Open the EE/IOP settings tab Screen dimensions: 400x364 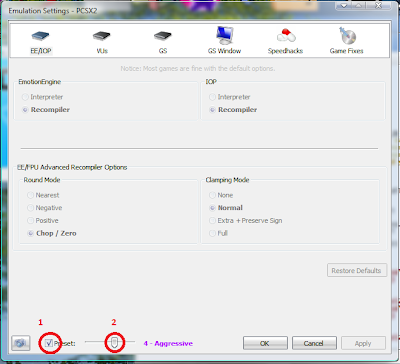(41, 41)
